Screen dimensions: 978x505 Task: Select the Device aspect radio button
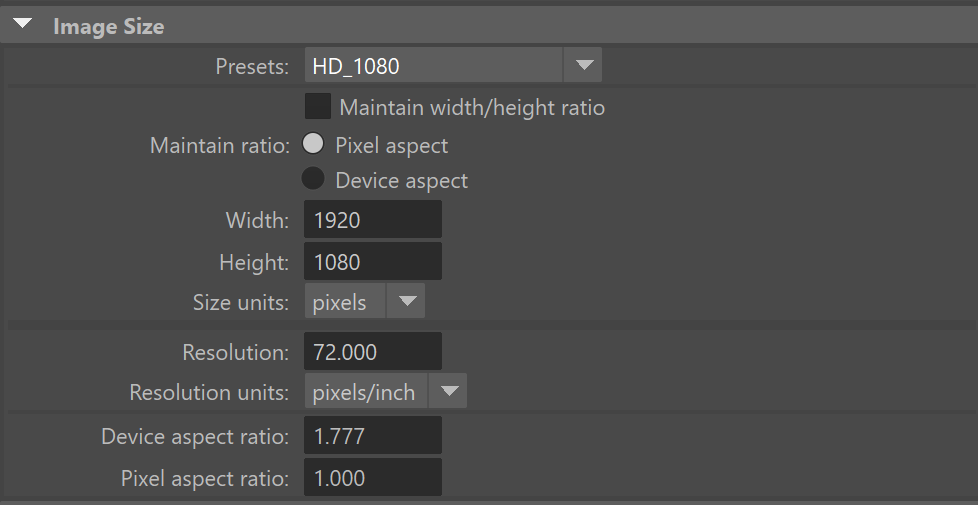314,179
